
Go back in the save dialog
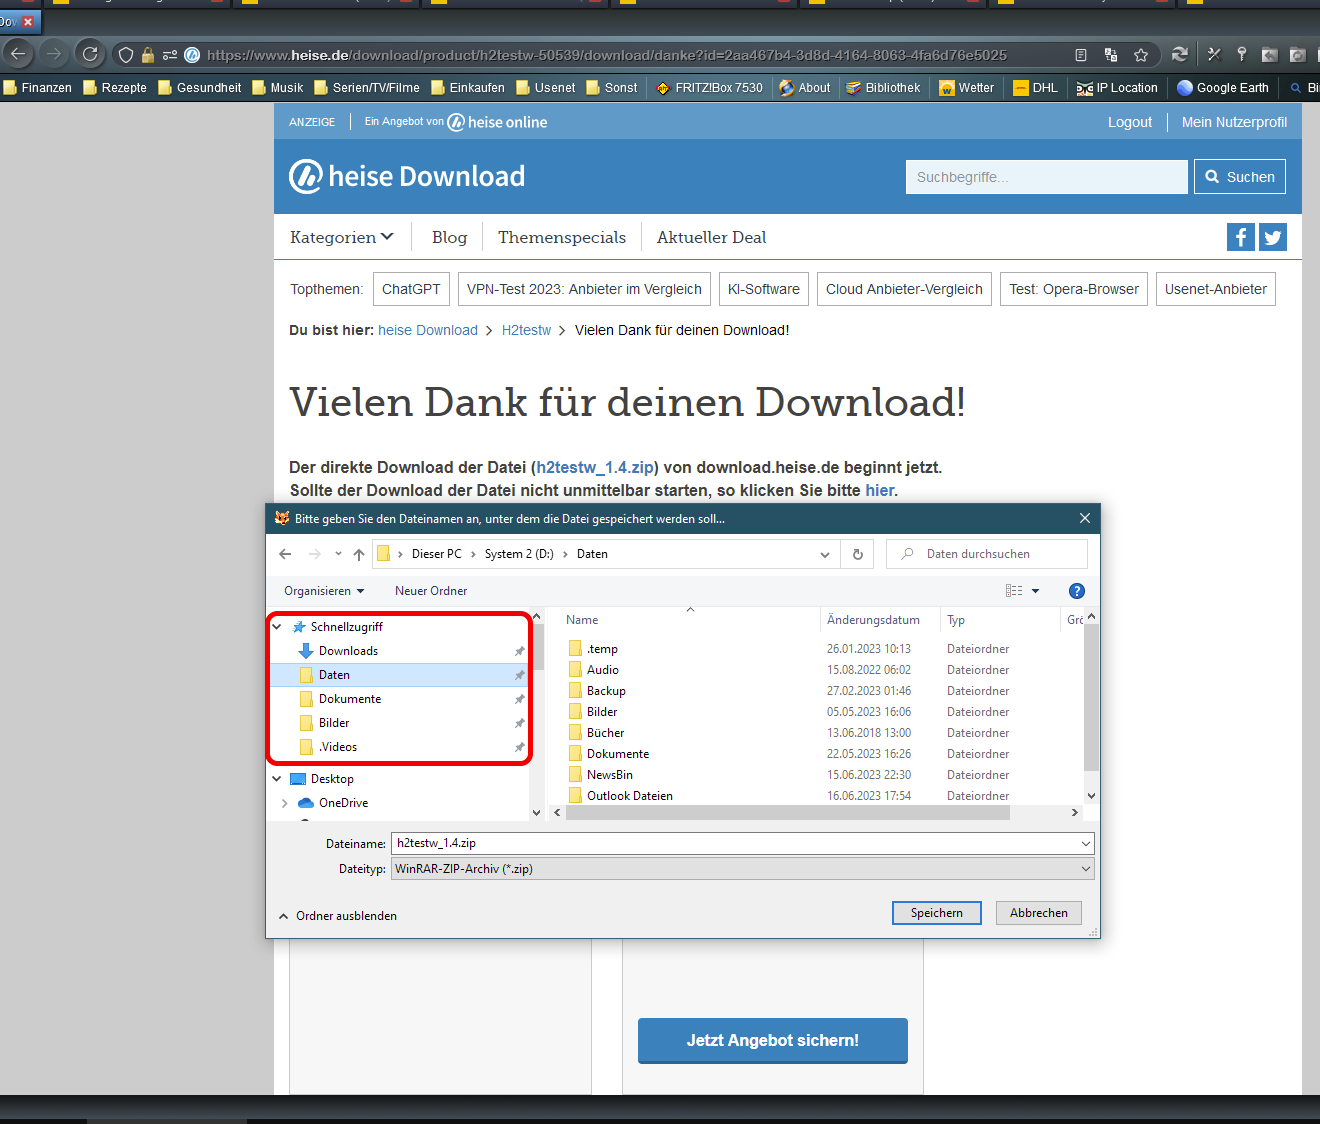pyautogui.click(x=286, y=554)
